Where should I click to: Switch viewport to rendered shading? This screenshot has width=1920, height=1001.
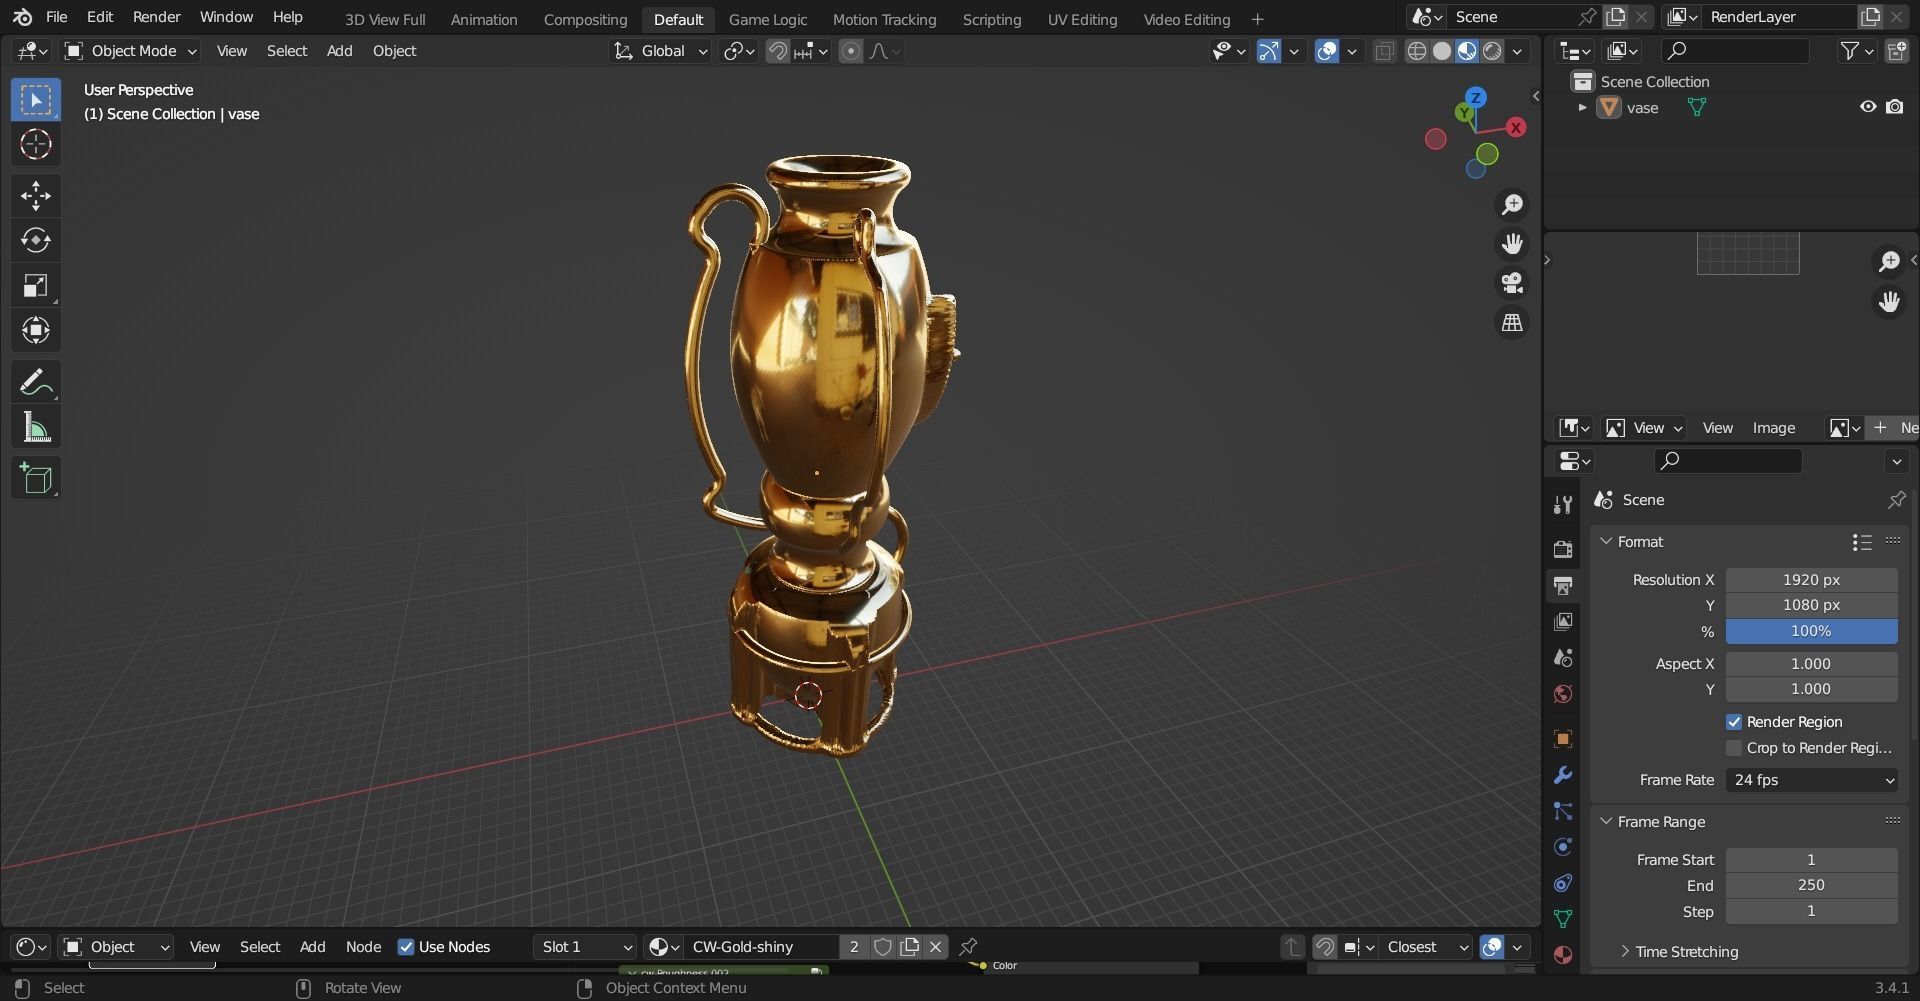1492,51
